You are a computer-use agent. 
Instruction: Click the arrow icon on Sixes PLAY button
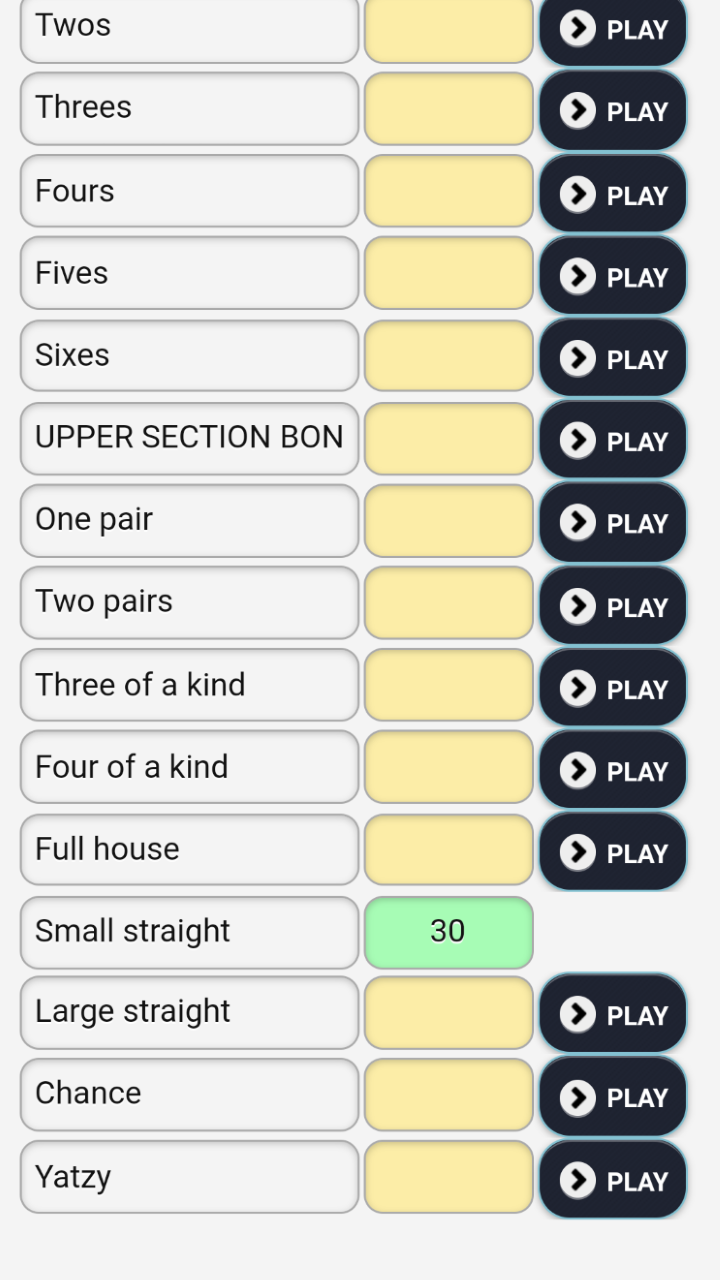pos(577,360)
